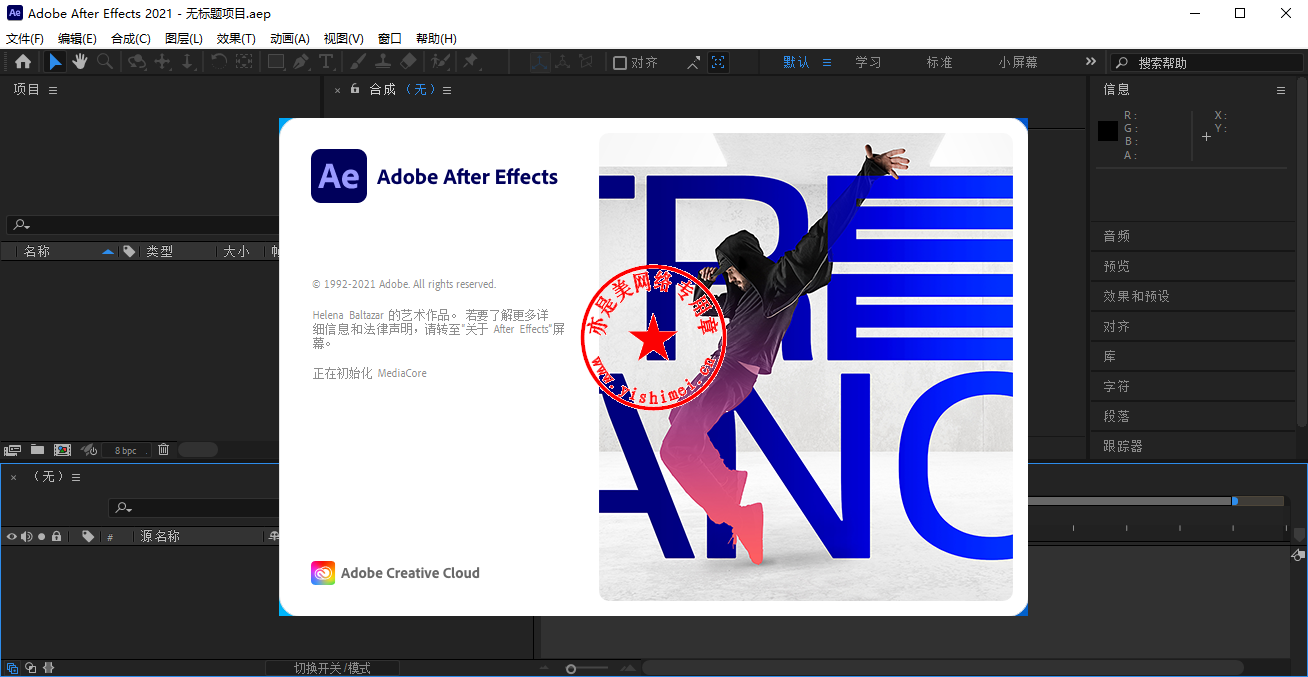Create a new folder in Project panel
Image resolution: width=1308 pixels, height=677 pixels.
(x=37, y=450)
